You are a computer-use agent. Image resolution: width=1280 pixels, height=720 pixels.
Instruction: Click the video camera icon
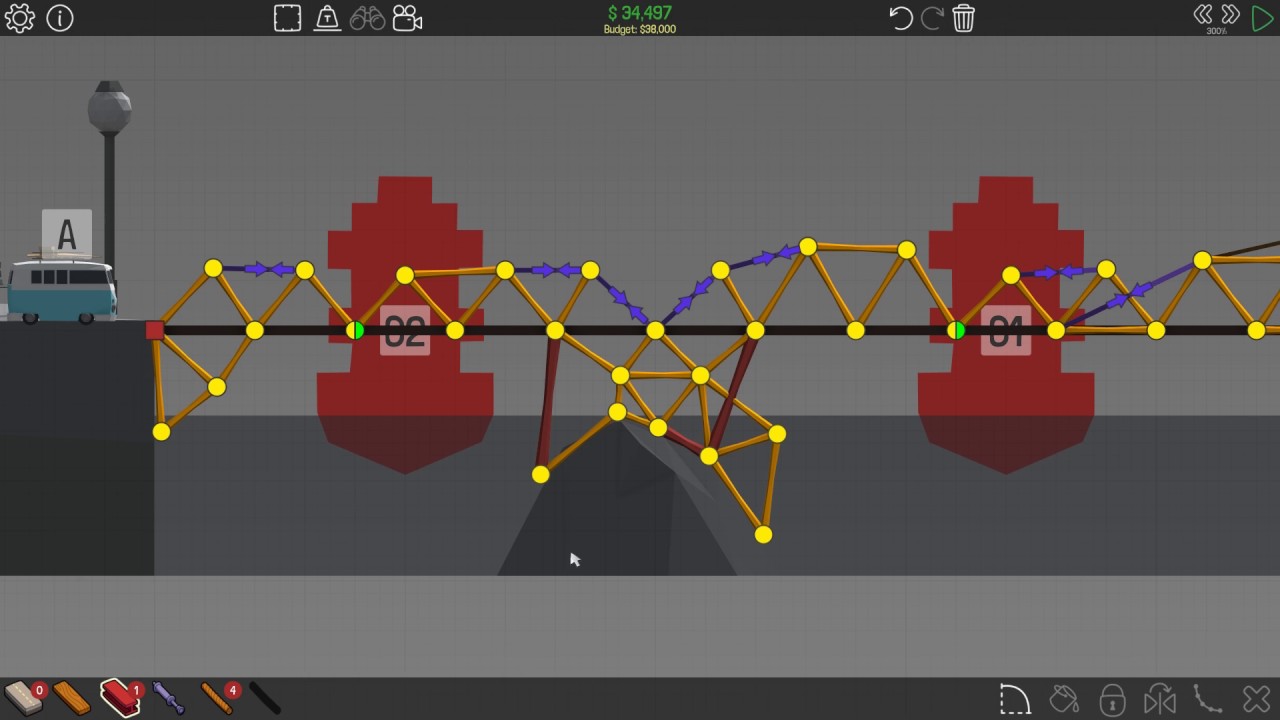[407, 18]
